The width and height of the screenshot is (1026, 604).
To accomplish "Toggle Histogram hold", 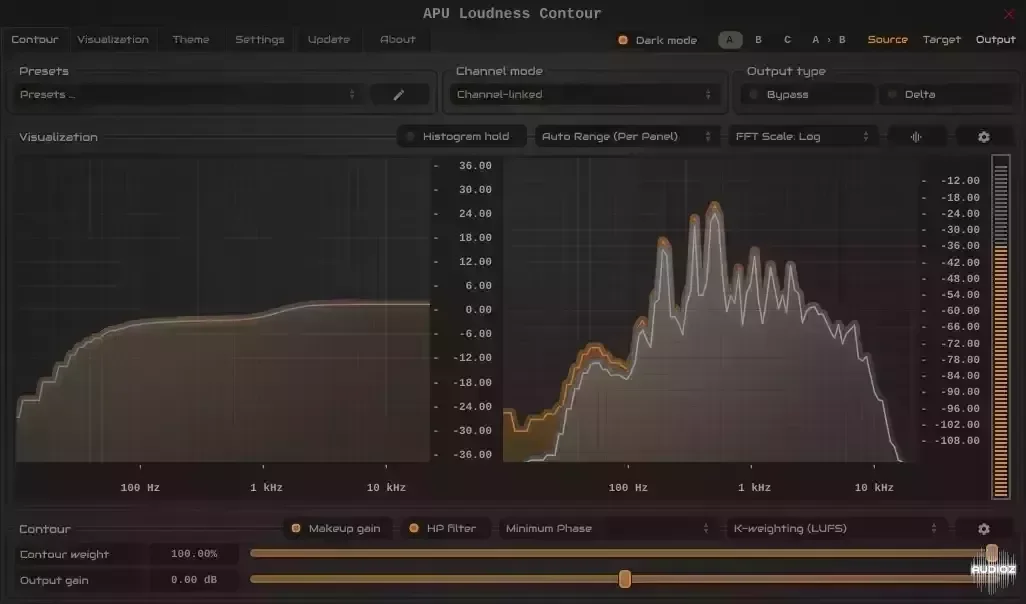I will (462, 137).
